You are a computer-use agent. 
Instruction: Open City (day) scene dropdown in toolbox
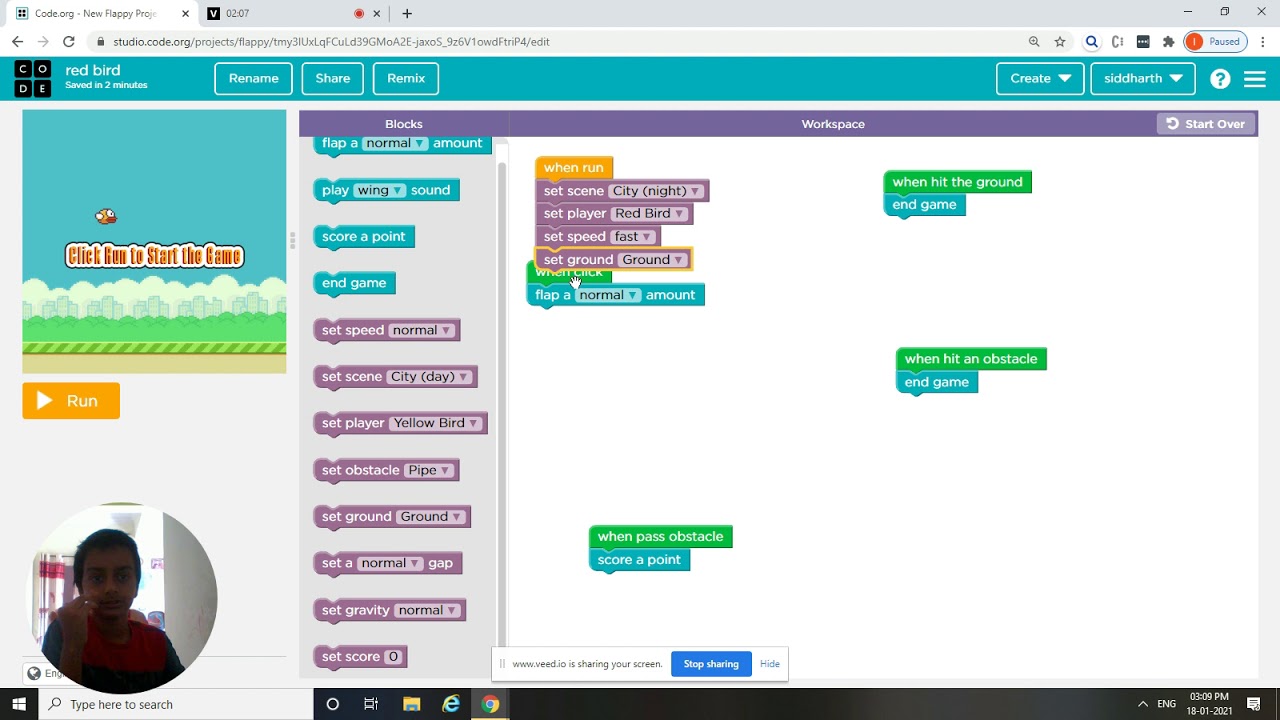point(429,377)
